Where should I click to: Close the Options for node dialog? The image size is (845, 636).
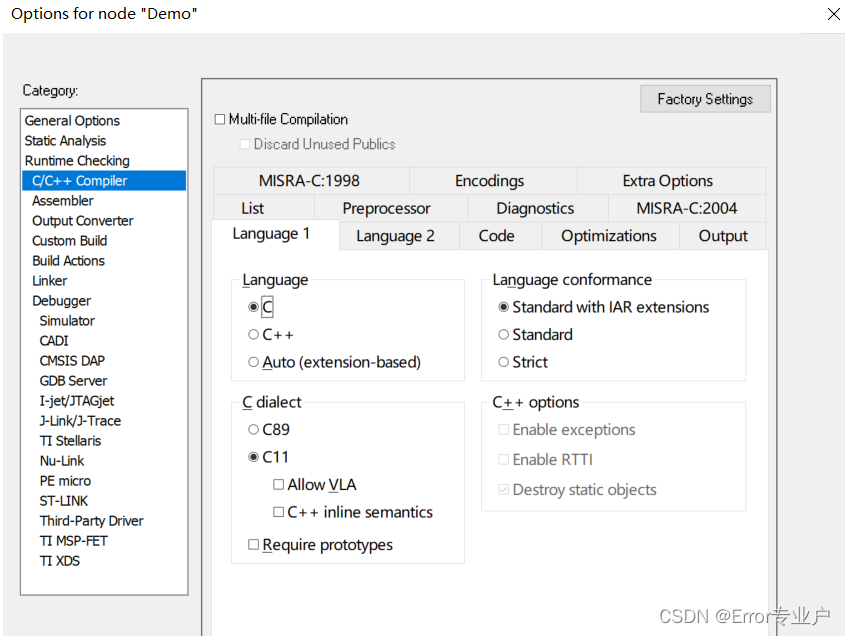(x=833, y=14)
